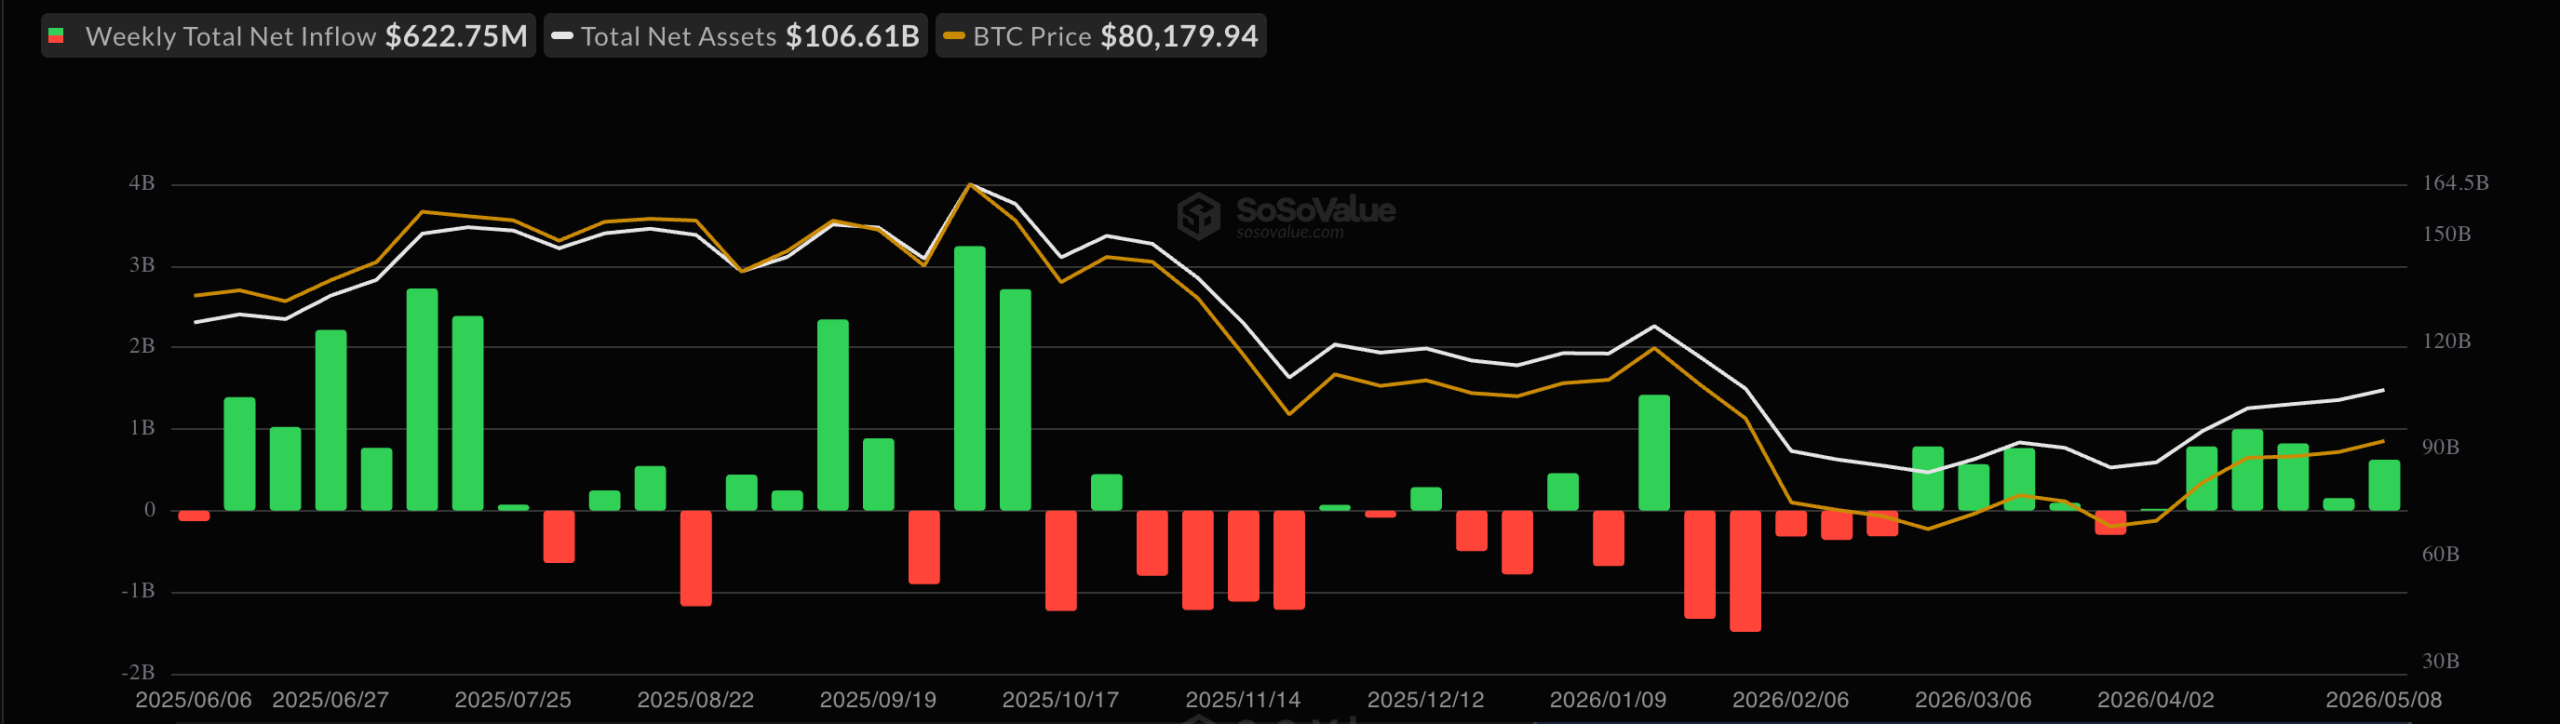The width and height of the screenshot is (2560, 724).
Task: Select the 2025/11/14 date label
Action: pyautogui.click(x=1243, y=700)
